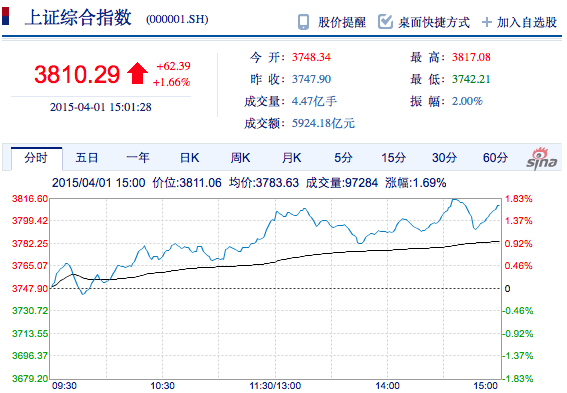
Task: Click the red up arrow beside 3810.29
Action: 137,73
